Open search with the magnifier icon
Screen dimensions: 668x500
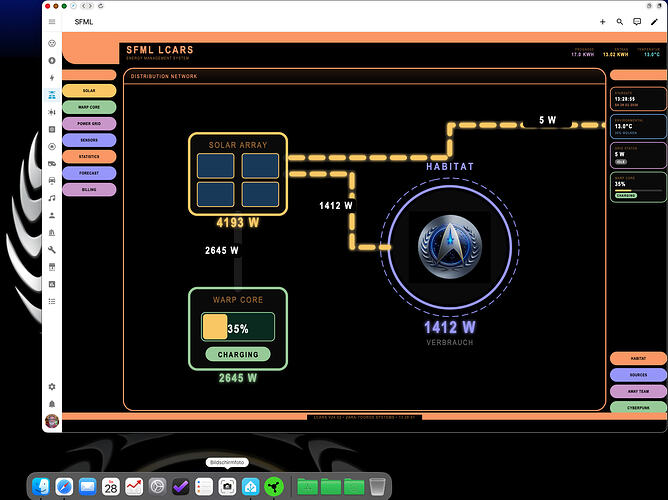pos(620,22)
